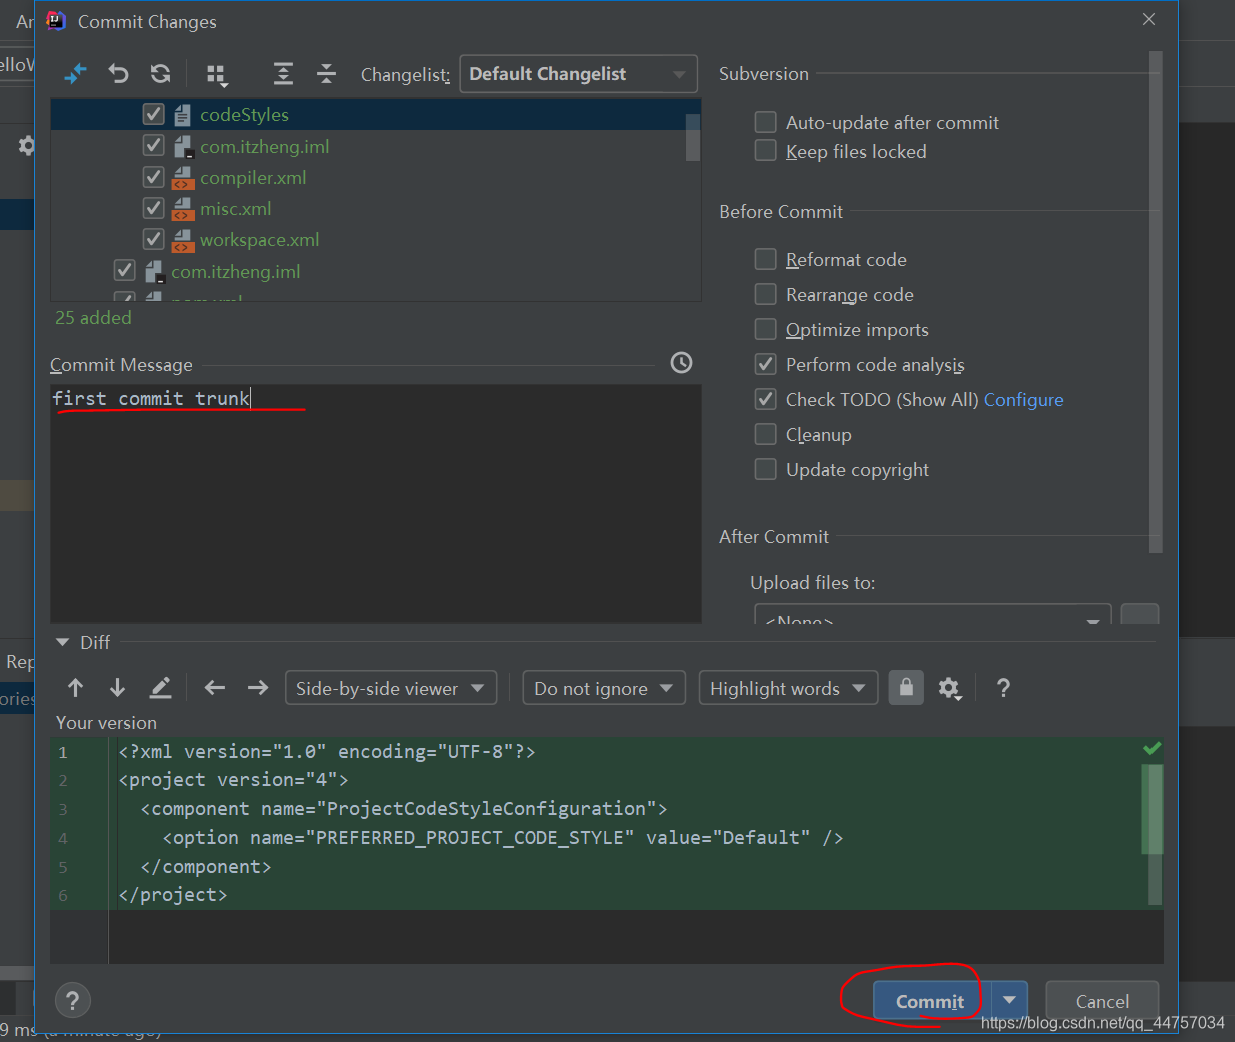Uncheck Perform code analysis
Image resolution: width=1235 pixels, height=1042 pixels.
point(765,365)
